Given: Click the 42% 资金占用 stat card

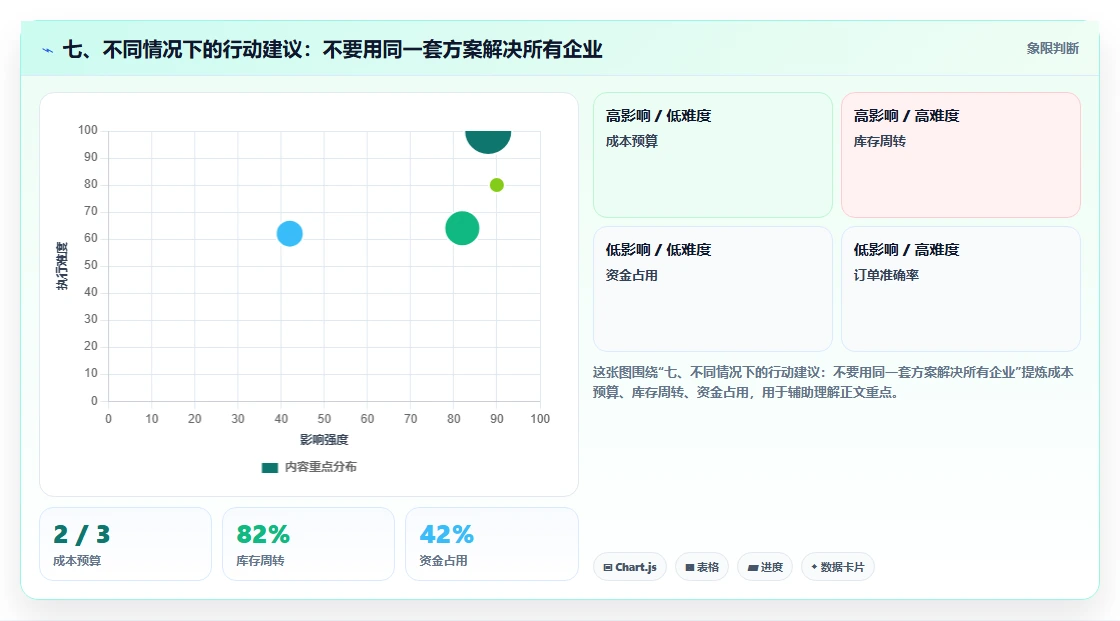Looking at the screenshot, I should coord(491,544).
